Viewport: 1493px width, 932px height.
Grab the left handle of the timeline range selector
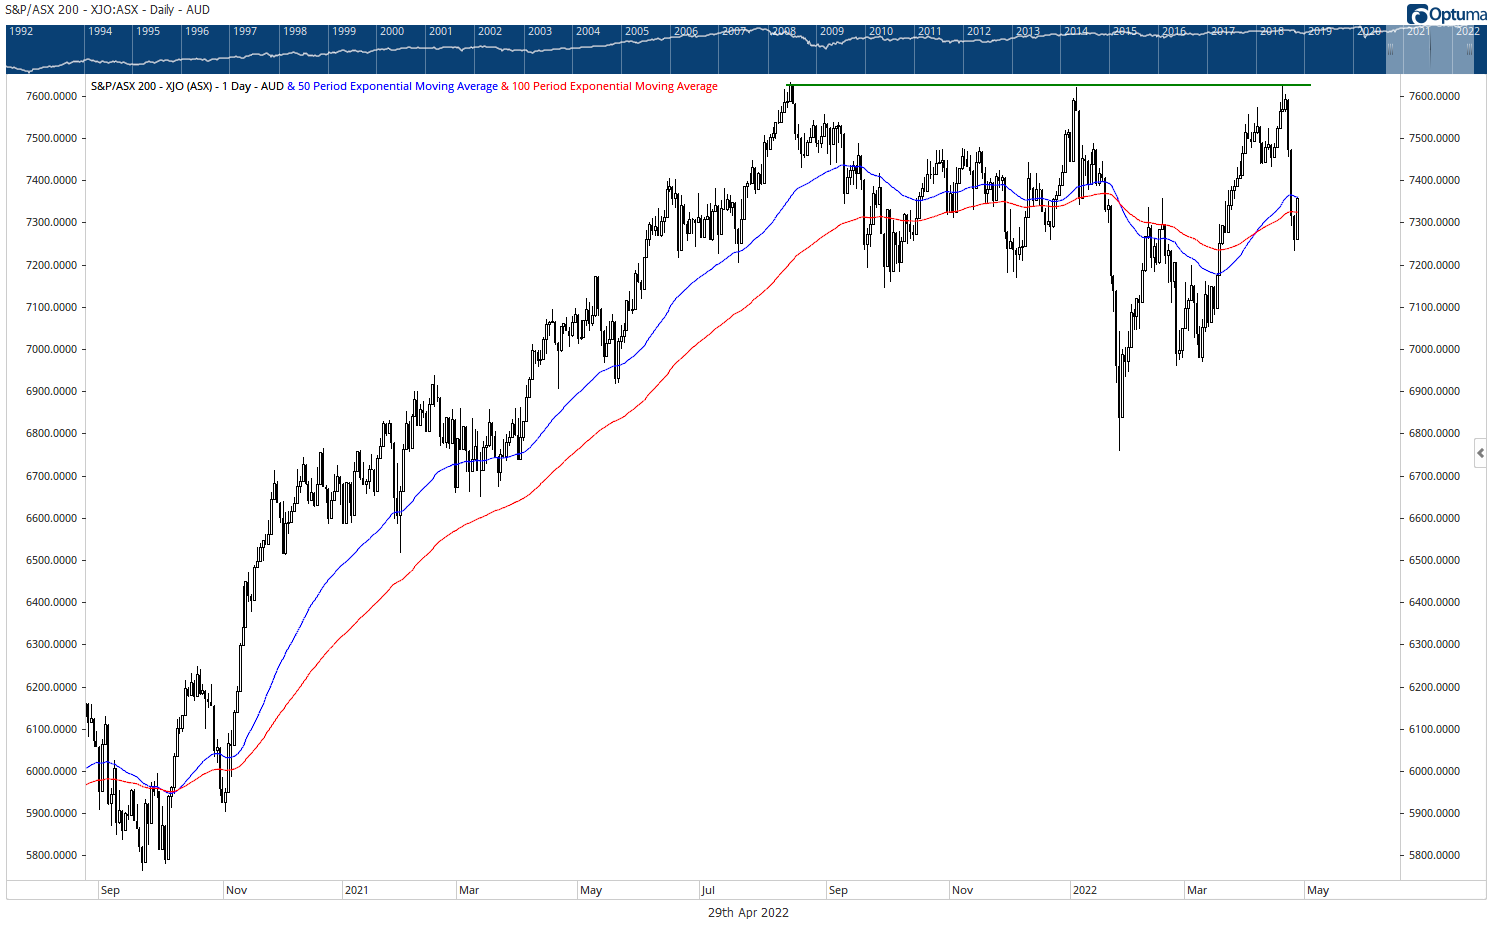(1390, 49)
